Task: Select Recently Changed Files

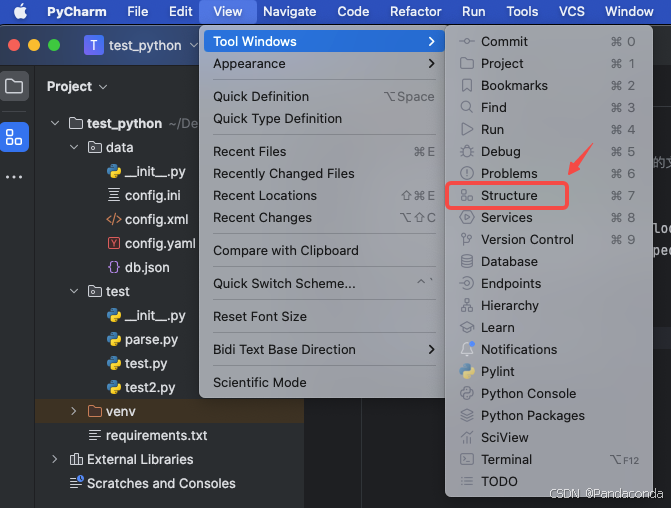Action: coord(324,173)
